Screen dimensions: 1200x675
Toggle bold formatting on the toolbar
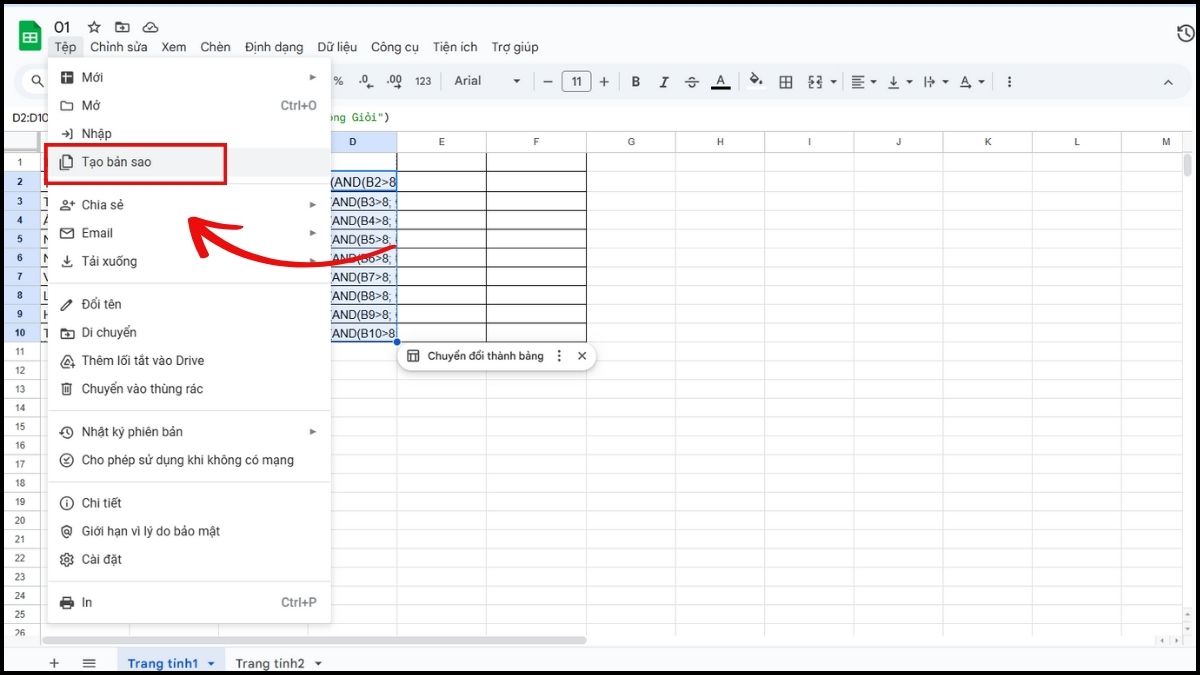[x=635, y=81]
